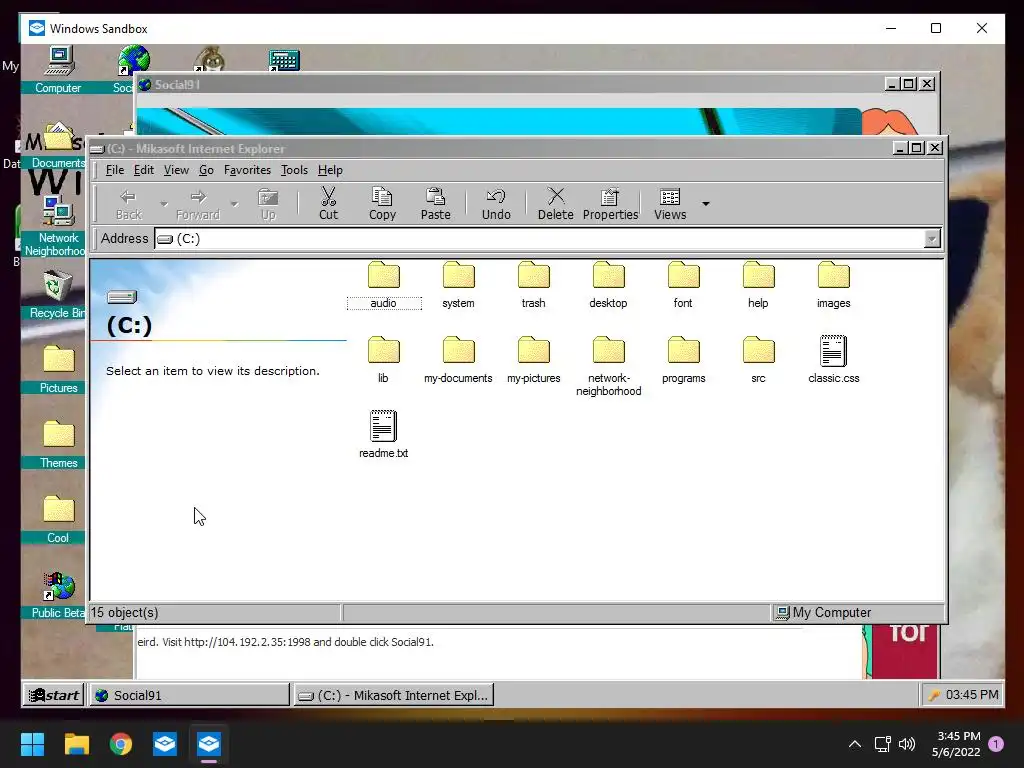
Task: Open the lib folder
Action: [383, 360]
